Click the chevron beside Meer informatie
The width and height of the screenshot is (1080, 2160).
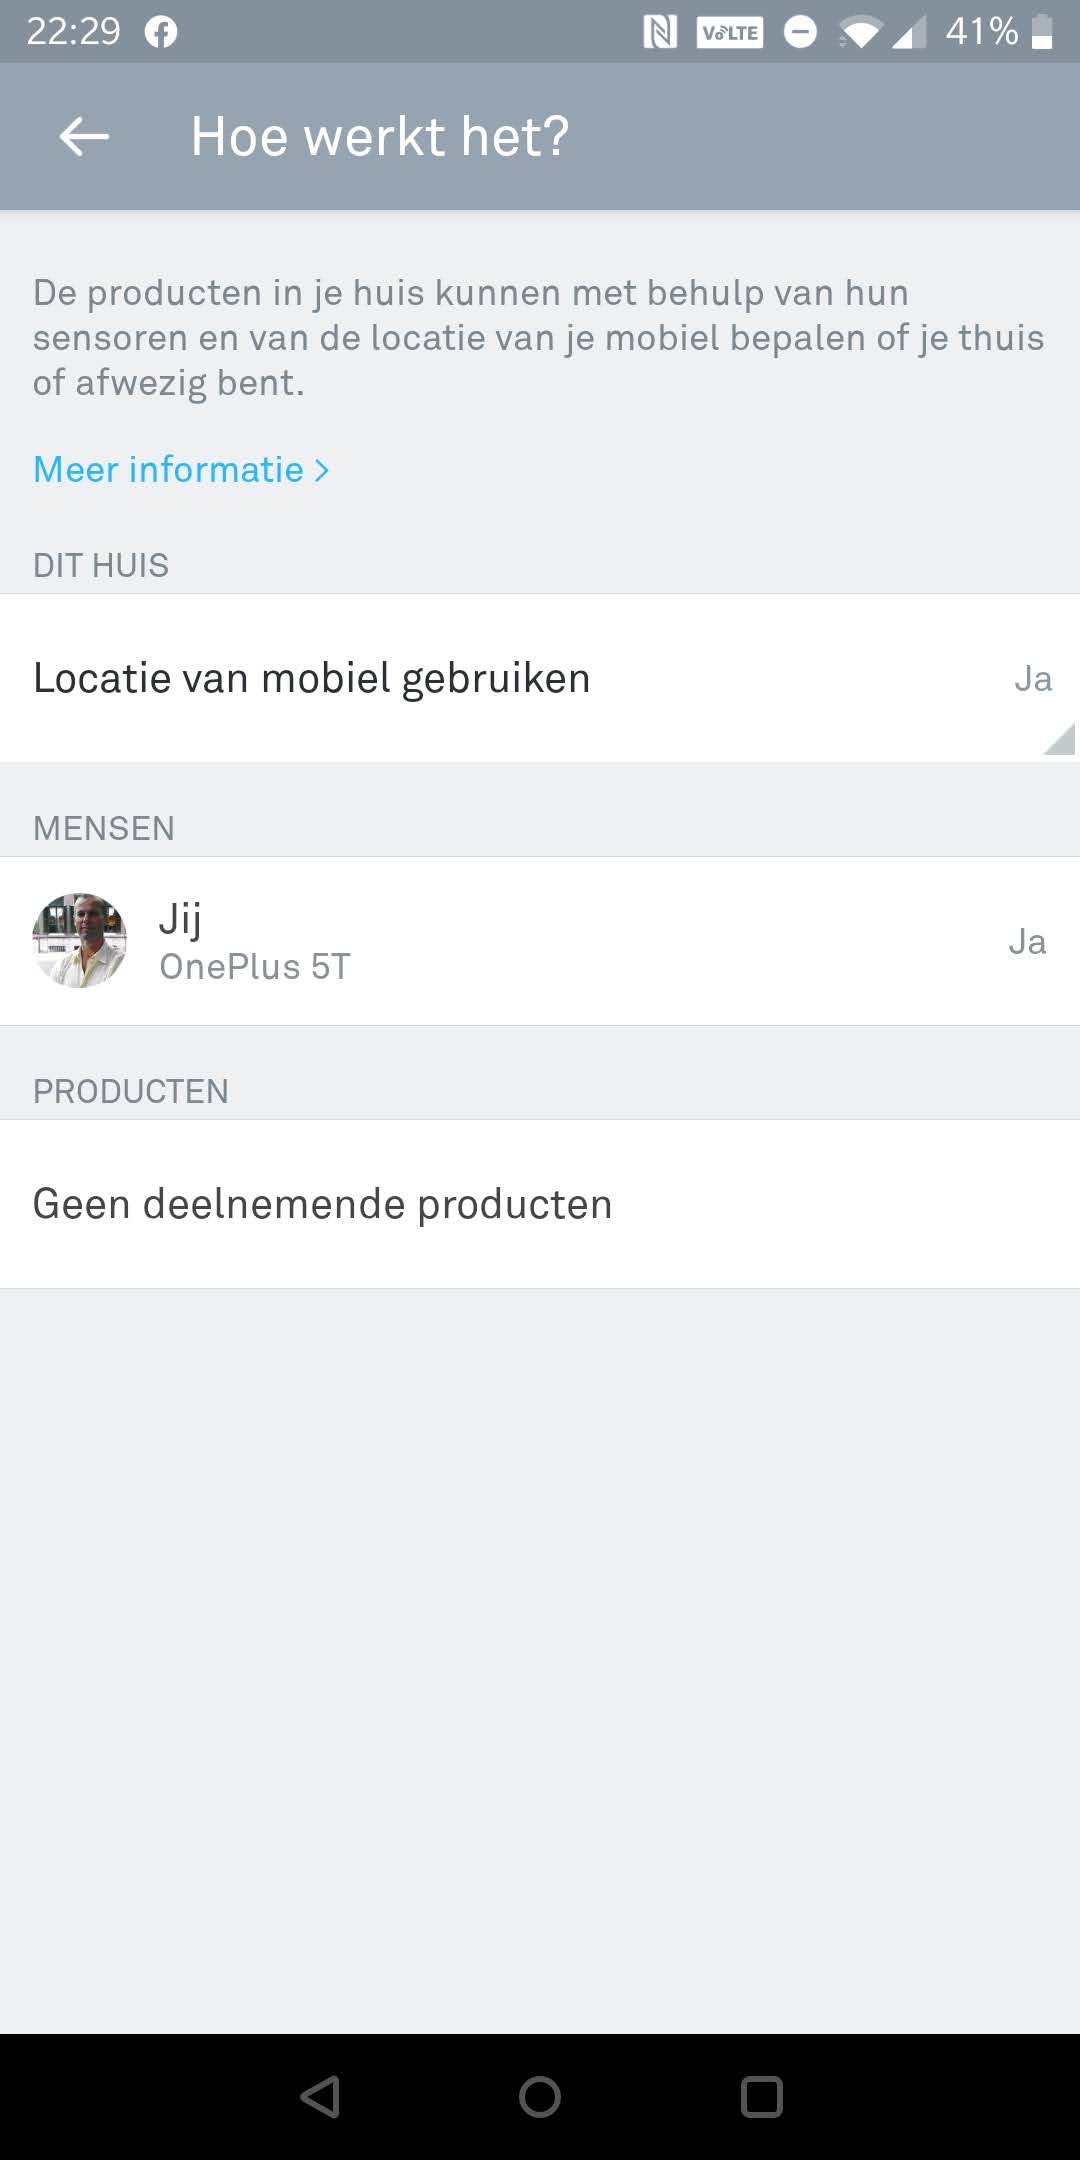[322, 470]
